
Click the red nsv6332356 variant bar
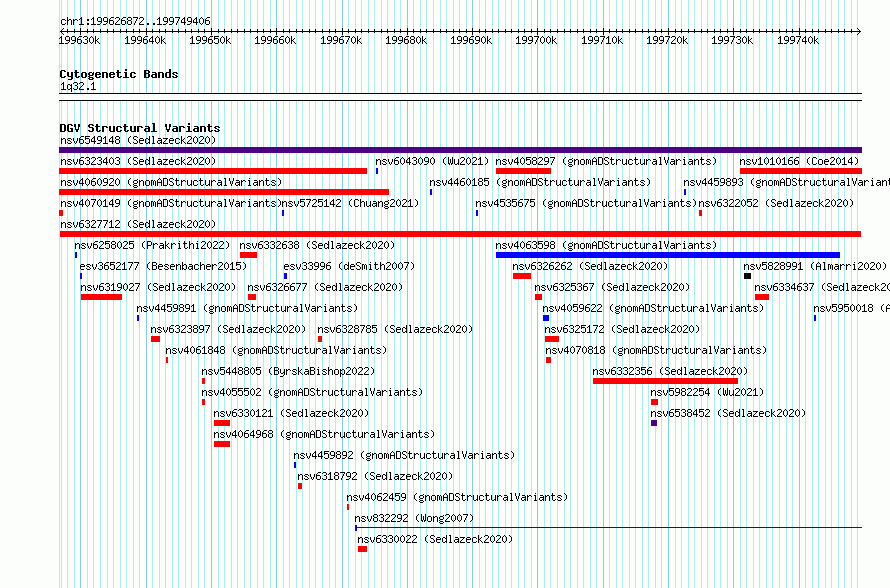pyautogui.click(x=665, y=381)
